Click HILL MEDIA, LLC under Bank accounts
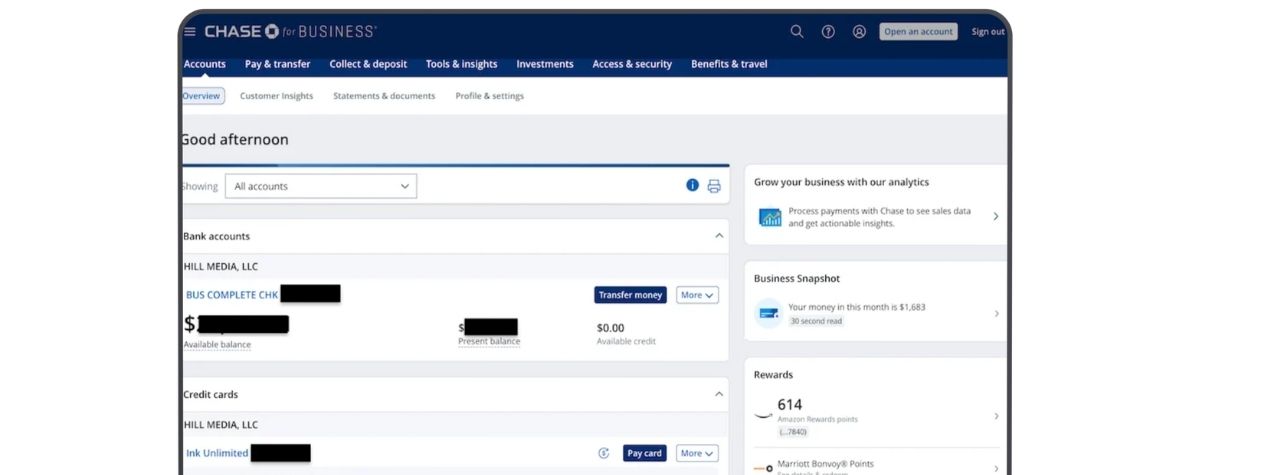Viewport: 1280px width, 475px height. coord(221,267)
